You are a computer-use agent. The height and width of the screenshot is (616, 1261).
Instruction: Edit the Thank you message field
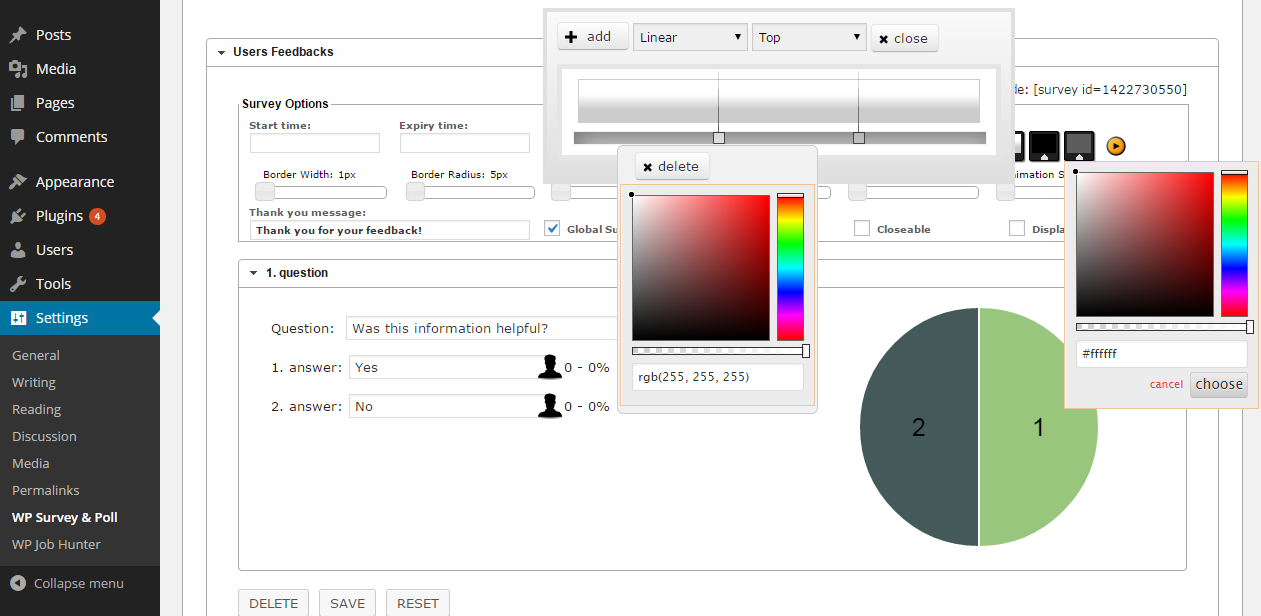[389, 230]
